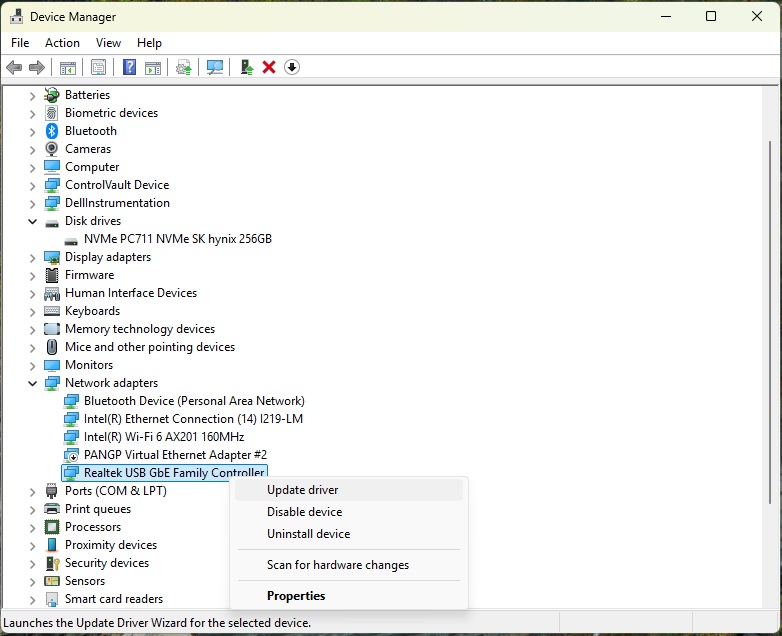This screenshot has width=782, height=636.
Task: Click the Security devices key icon
Action: click(52, 563)
